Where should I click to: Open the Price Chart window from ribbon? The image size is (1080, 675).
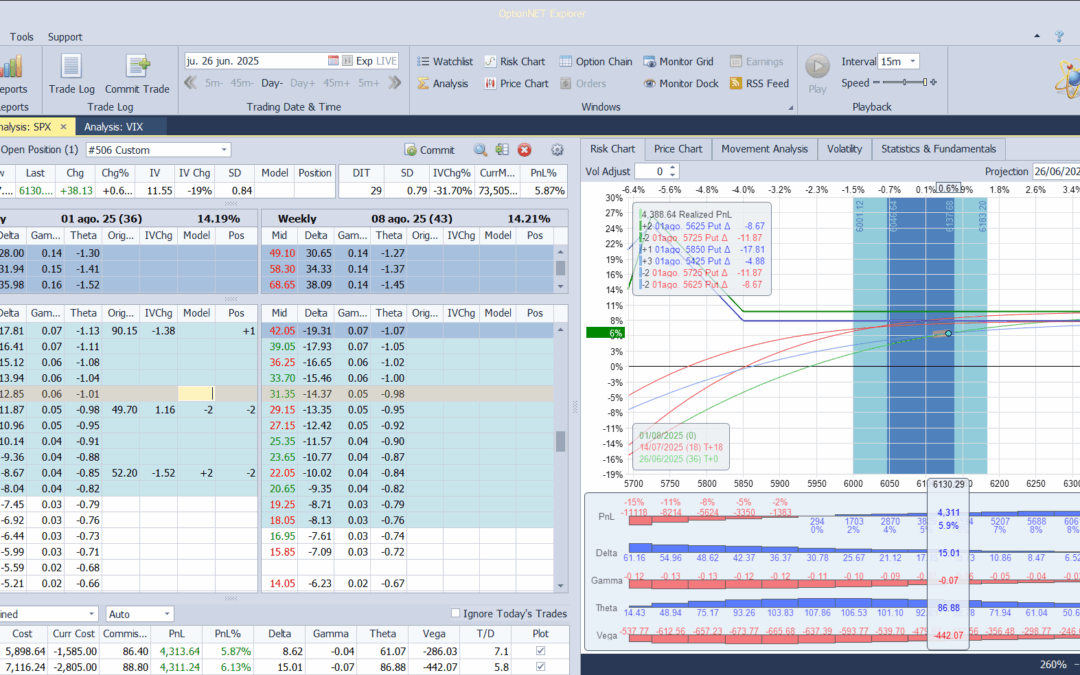coord(517,83)
